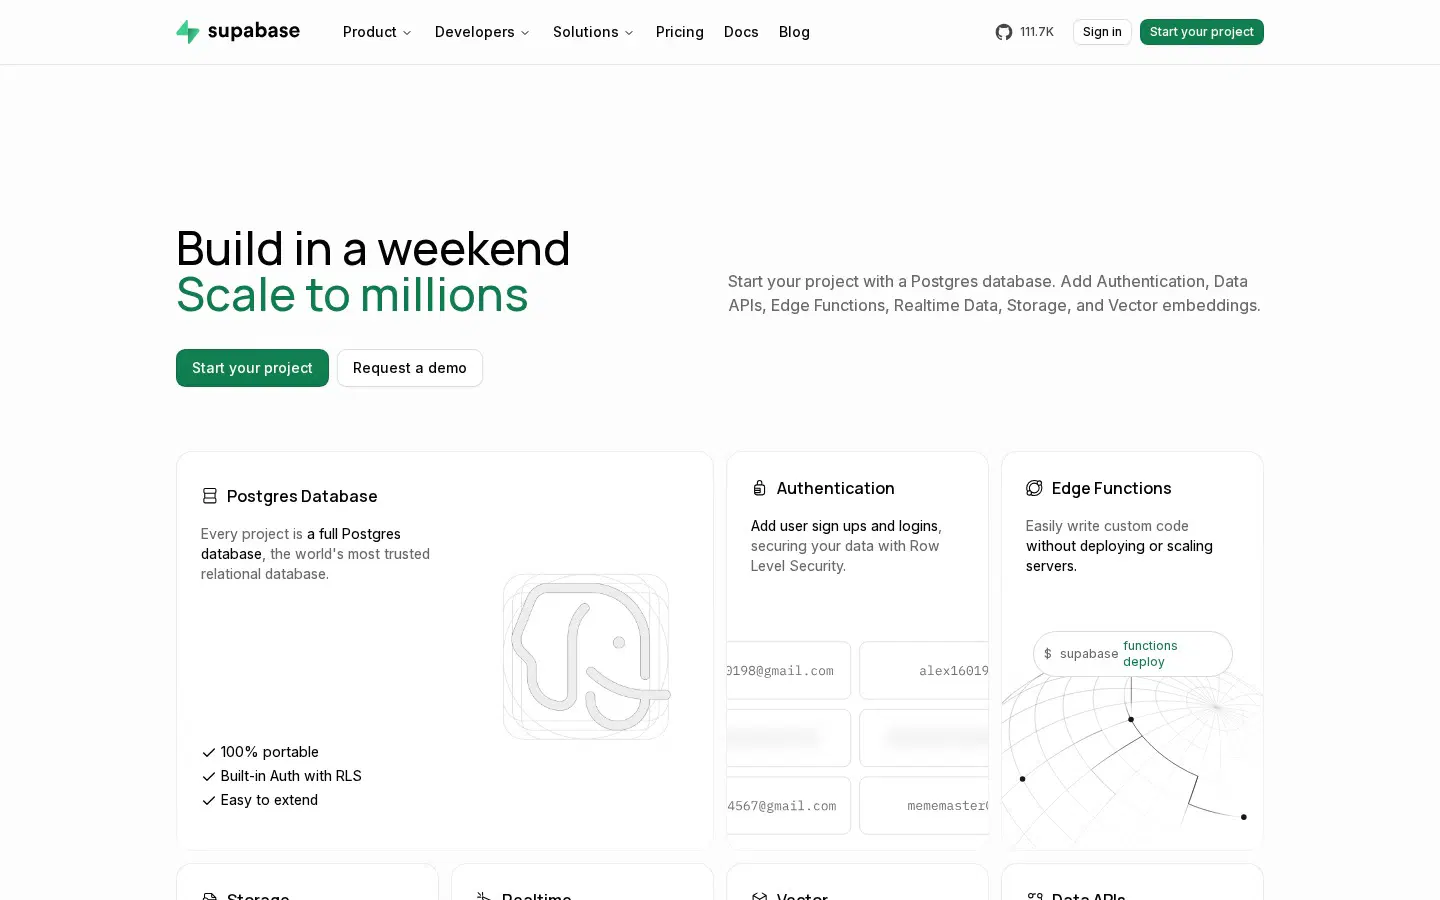1440x900 pixels.
Task: Click the "Build in a weekend" headline
Action: tap(373, 248)
